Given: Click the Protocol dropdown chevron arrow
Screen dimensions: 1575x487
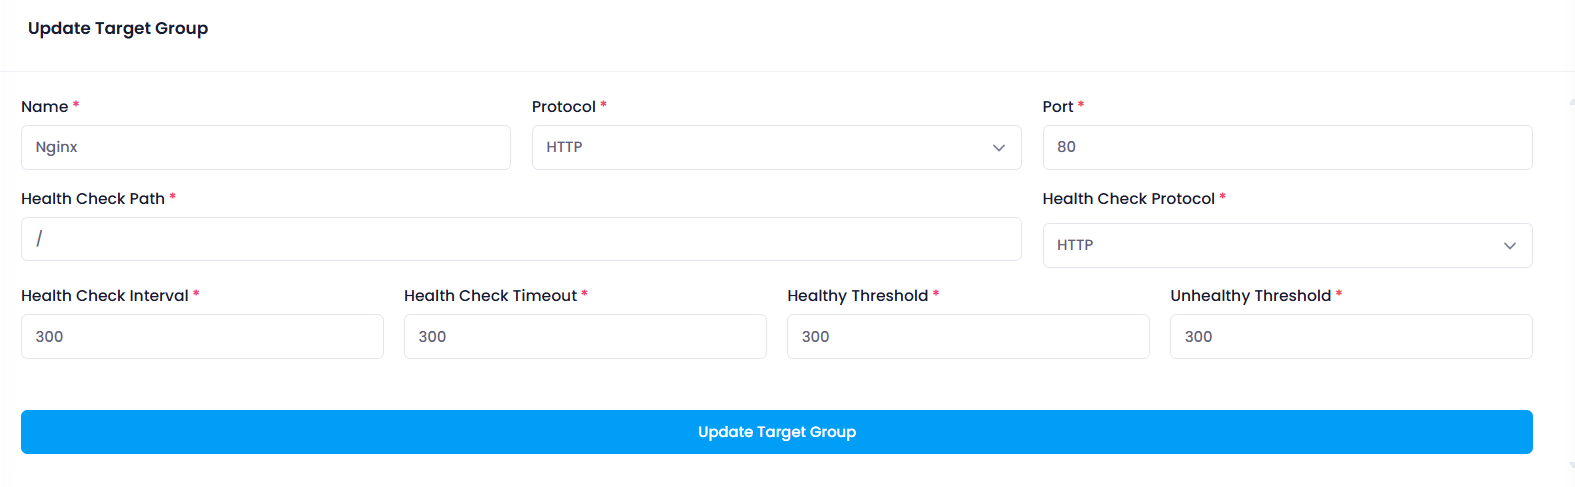Looking at the screenshot, I should [998, 148].
